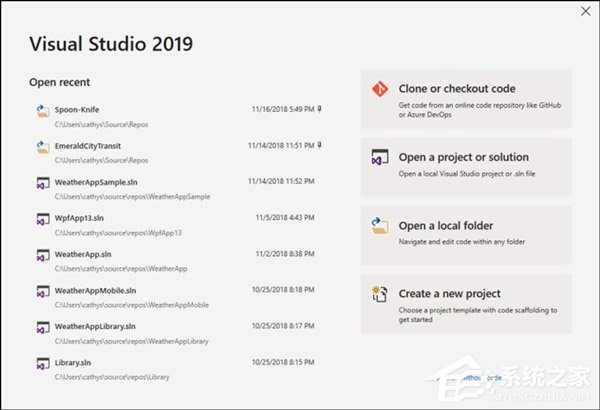Click the 11/16/2018 5:49 PM timestamp
This screenshot has height=410, width=600.
pos(283,109)
